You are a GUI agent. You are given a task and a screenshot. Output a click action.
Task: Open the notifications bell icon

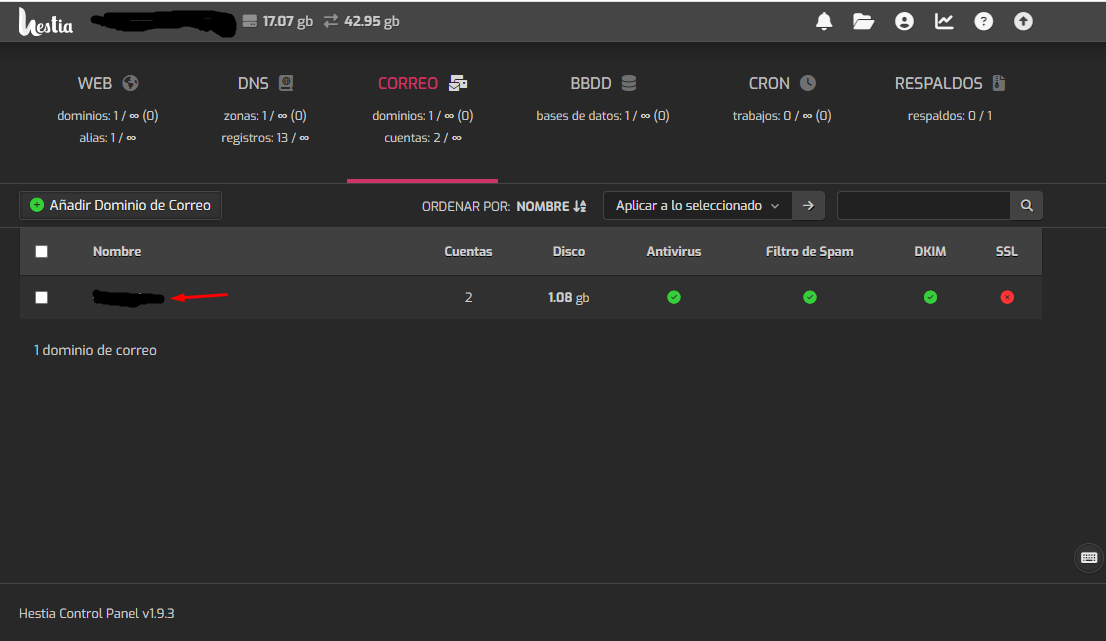click(824, 21)
